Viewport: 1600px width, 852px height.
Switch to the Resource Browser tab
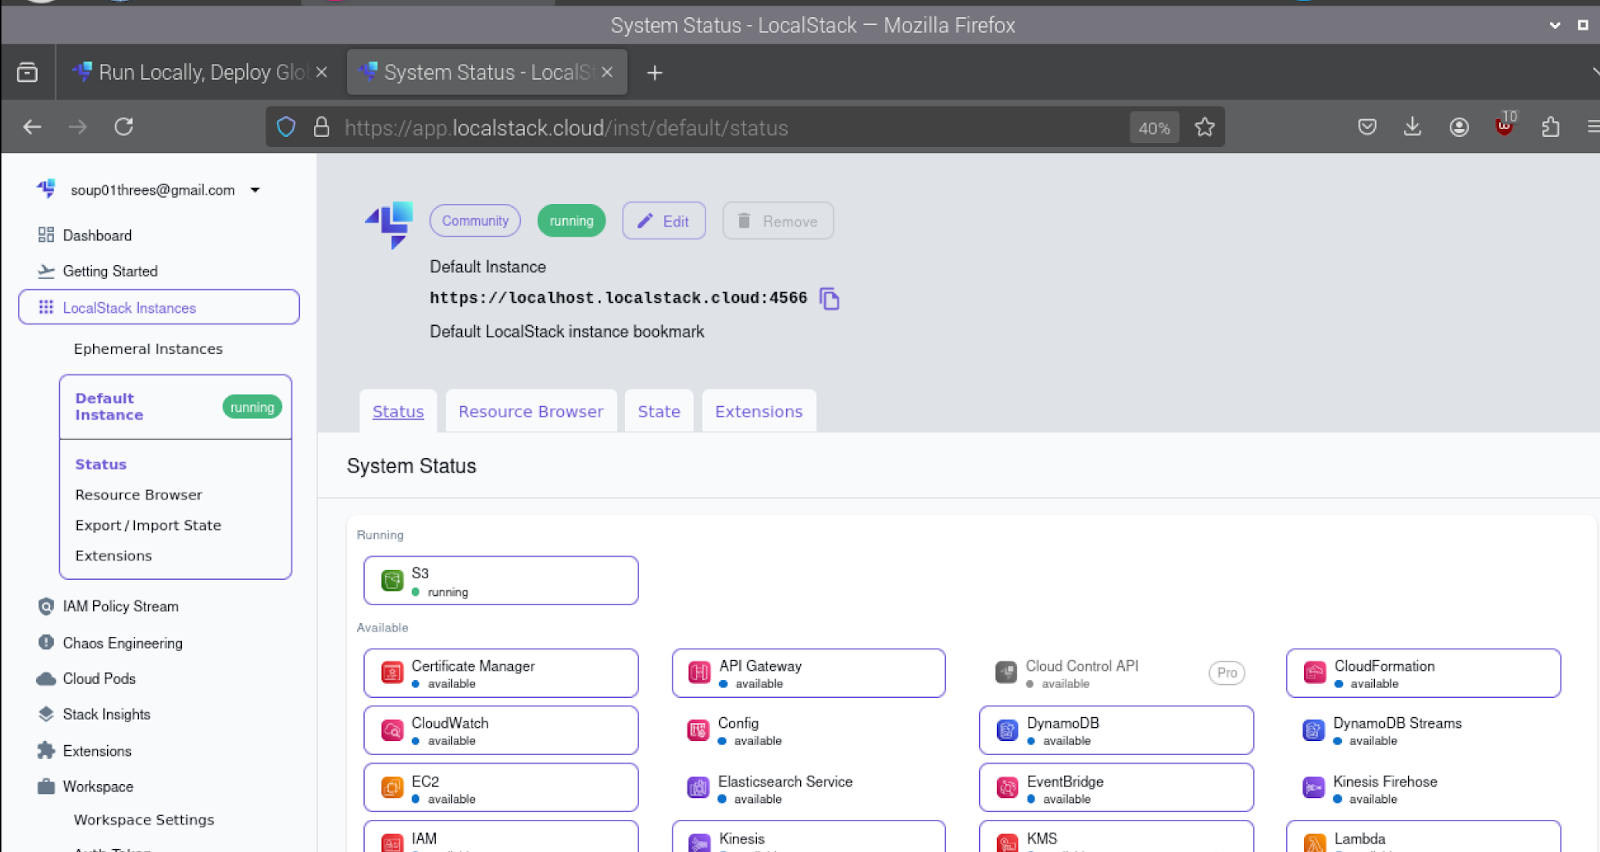[x=531, y=411]
